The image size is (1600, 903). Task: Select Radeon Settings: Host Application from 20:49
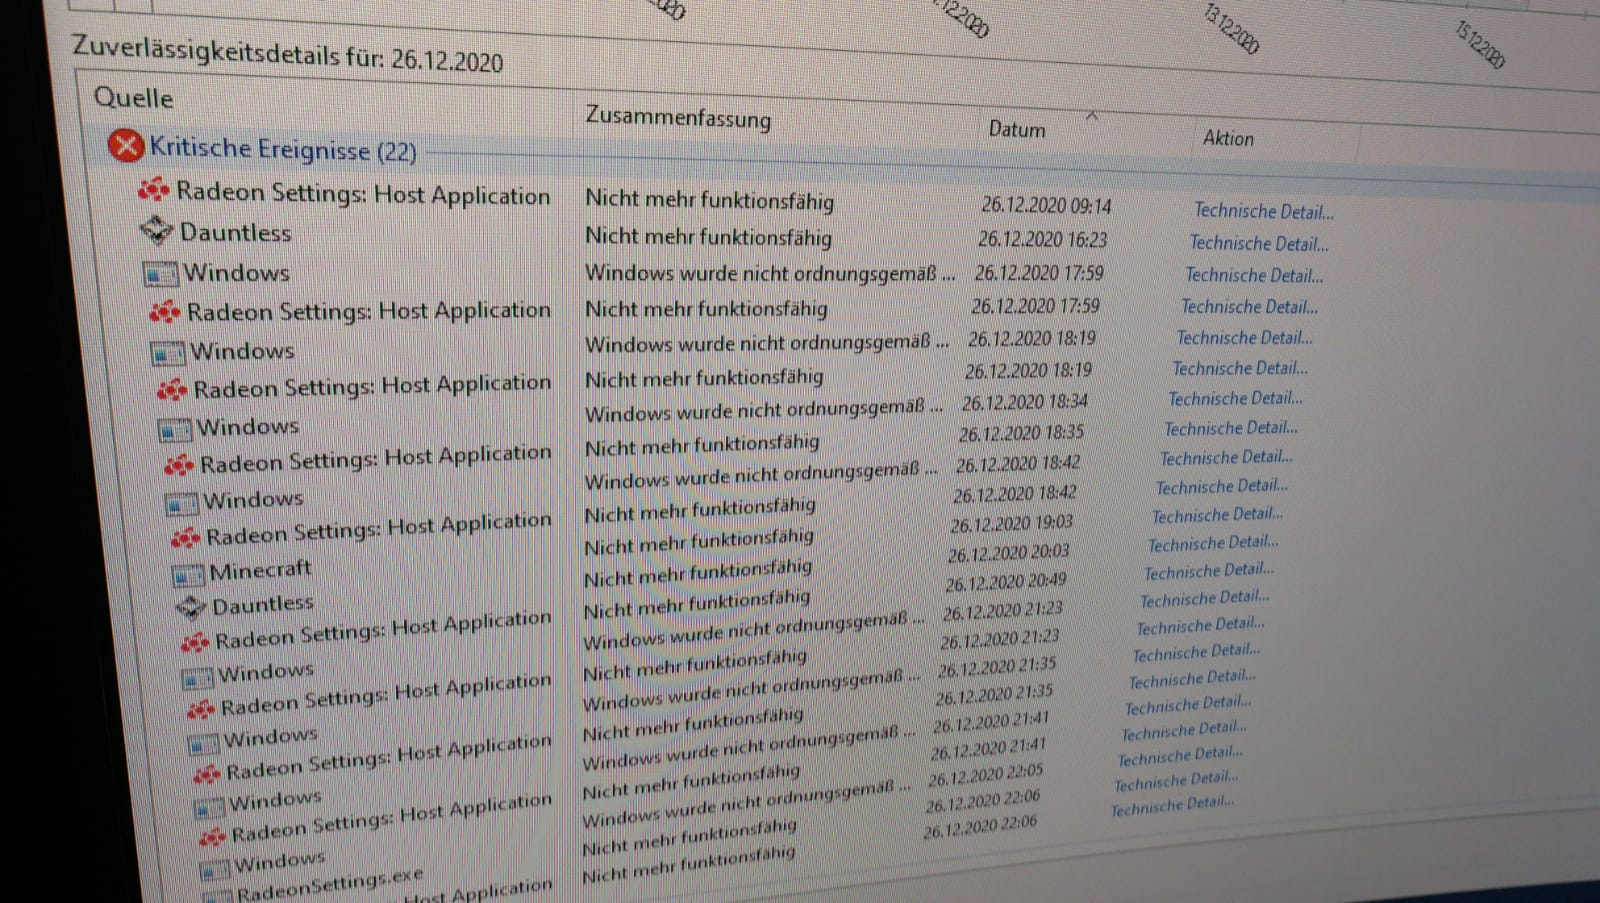pos(383,630)
